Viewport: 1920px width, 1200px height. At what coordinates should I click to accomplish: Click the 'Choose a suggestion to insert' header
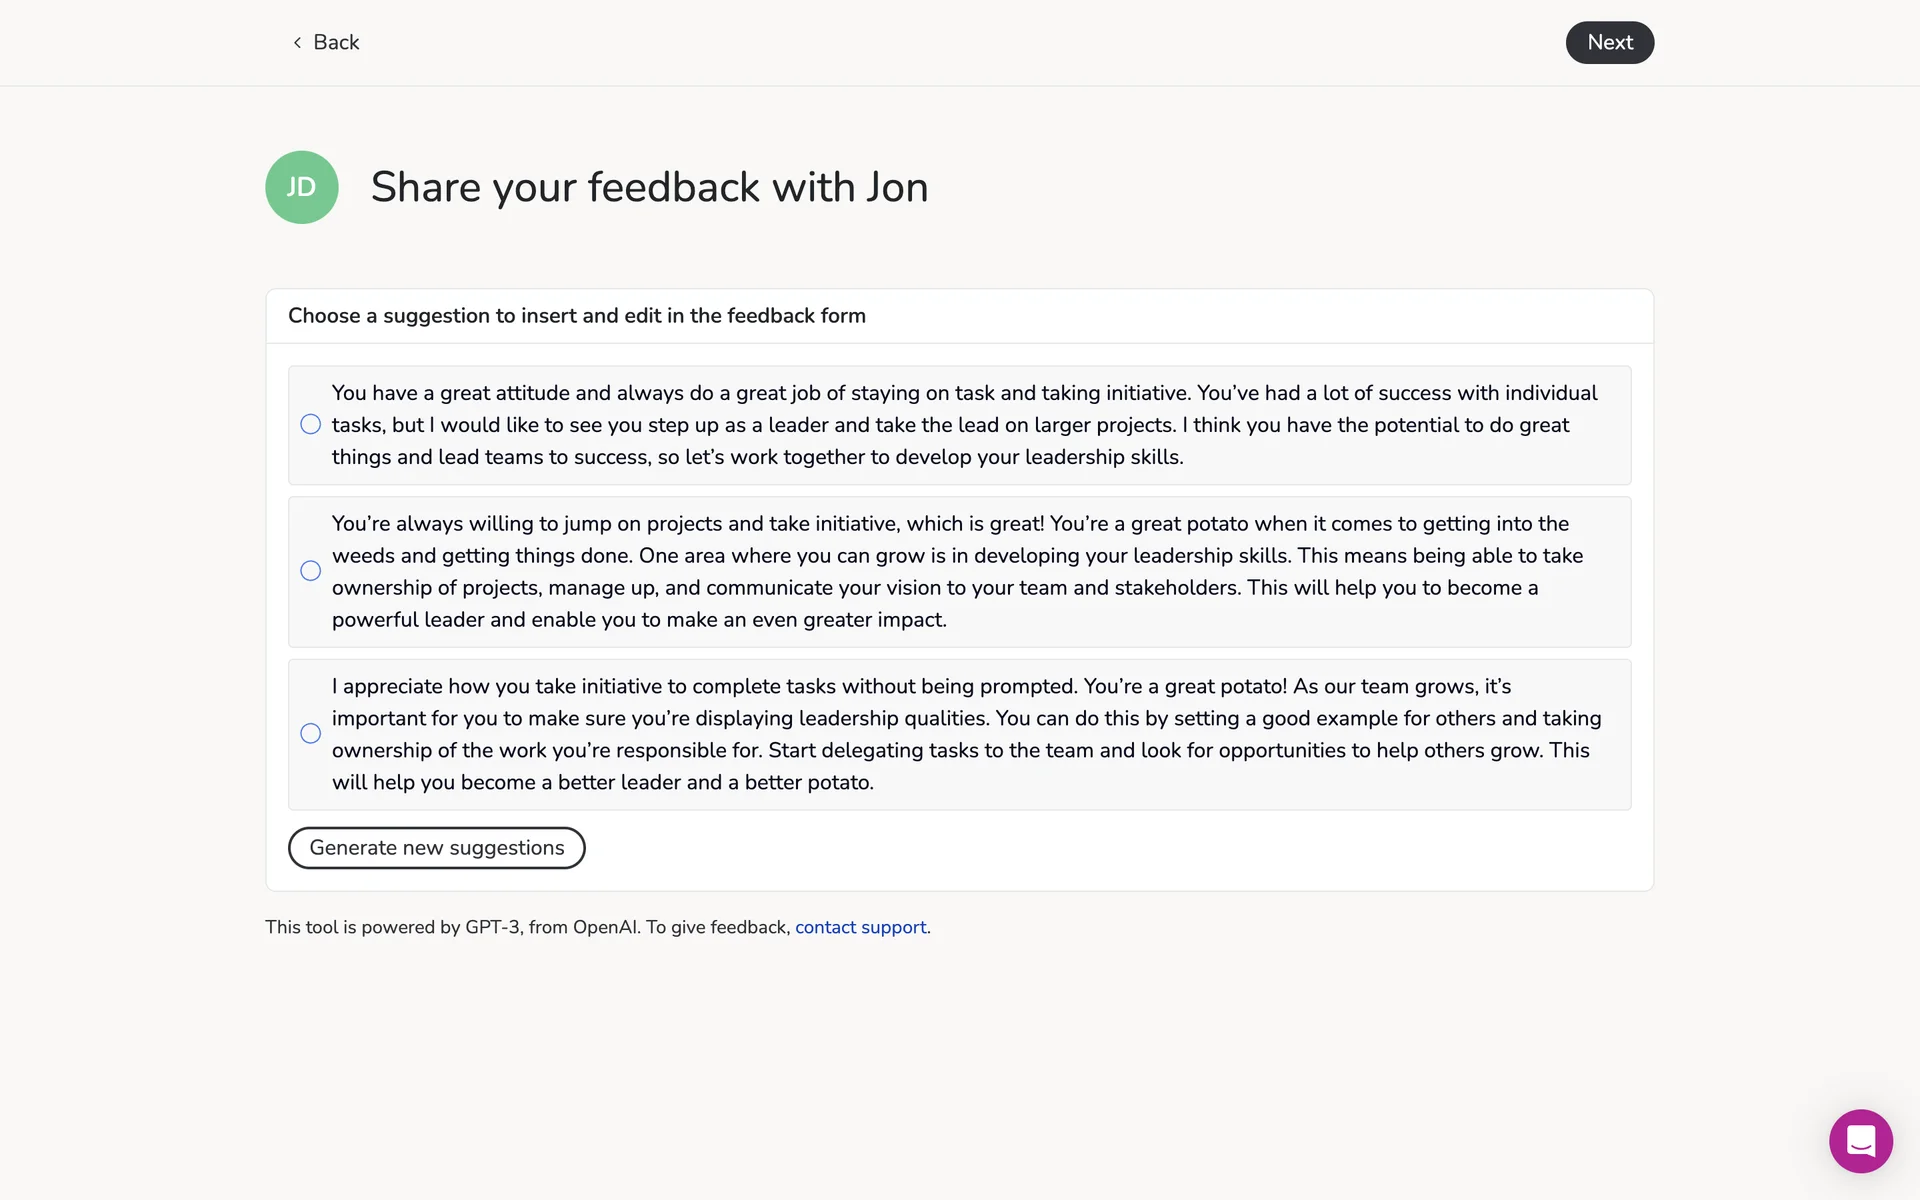pyautogui.click(x=577, y=316)
